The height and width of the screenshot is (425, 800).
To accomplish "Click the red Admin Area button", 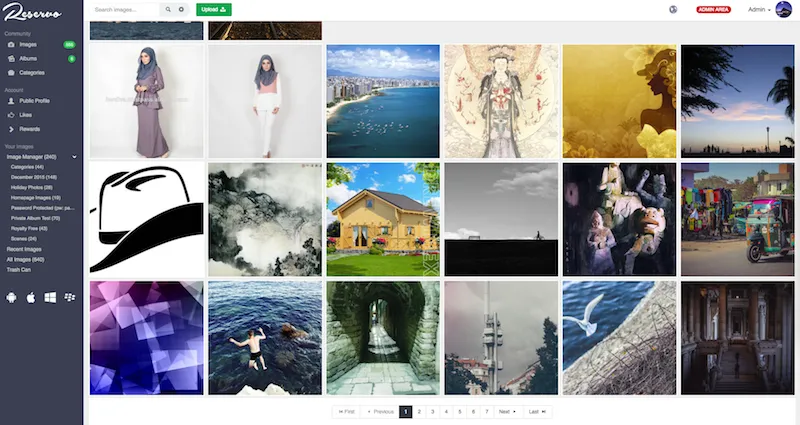I will (713, 9).
